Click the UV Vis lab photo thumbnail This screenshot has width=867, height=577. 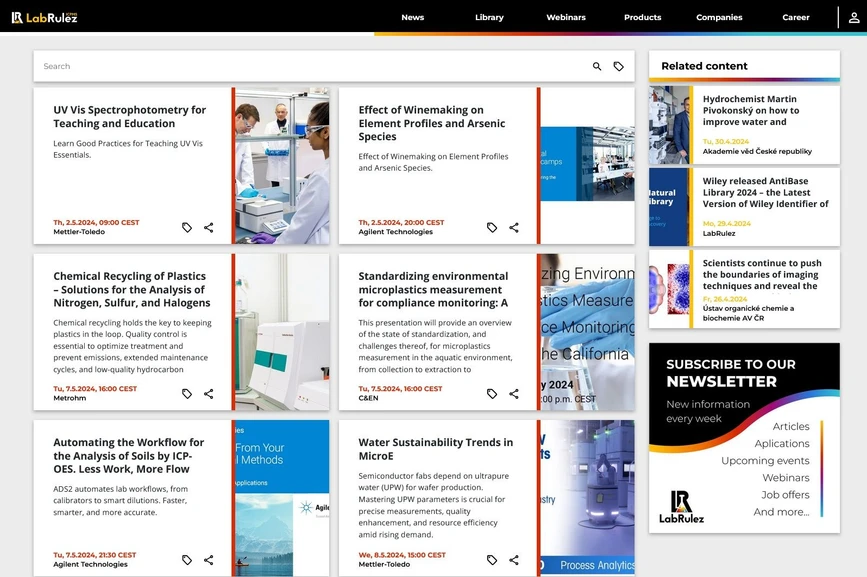[x=282, y=165]
